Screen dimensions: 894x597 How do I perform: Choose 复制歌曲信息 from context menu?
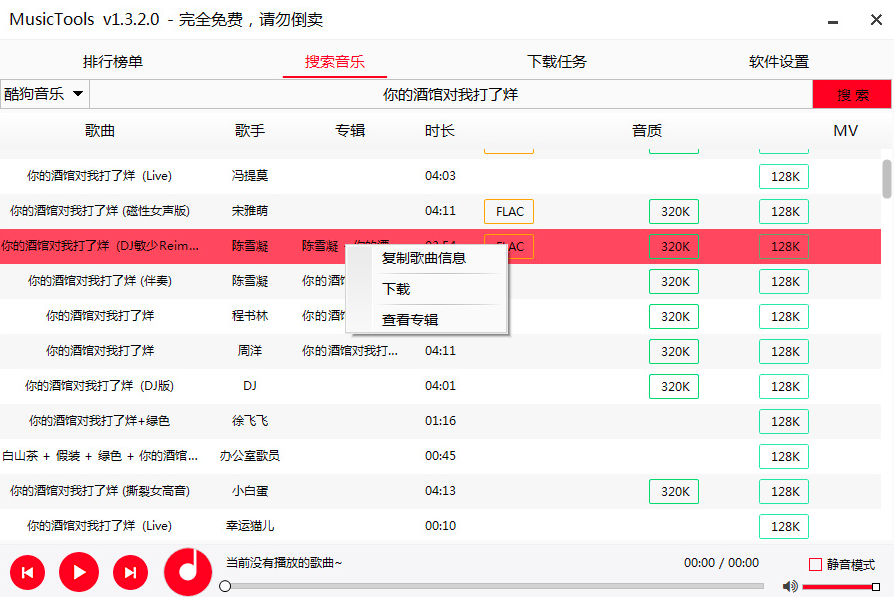(424, 258)
